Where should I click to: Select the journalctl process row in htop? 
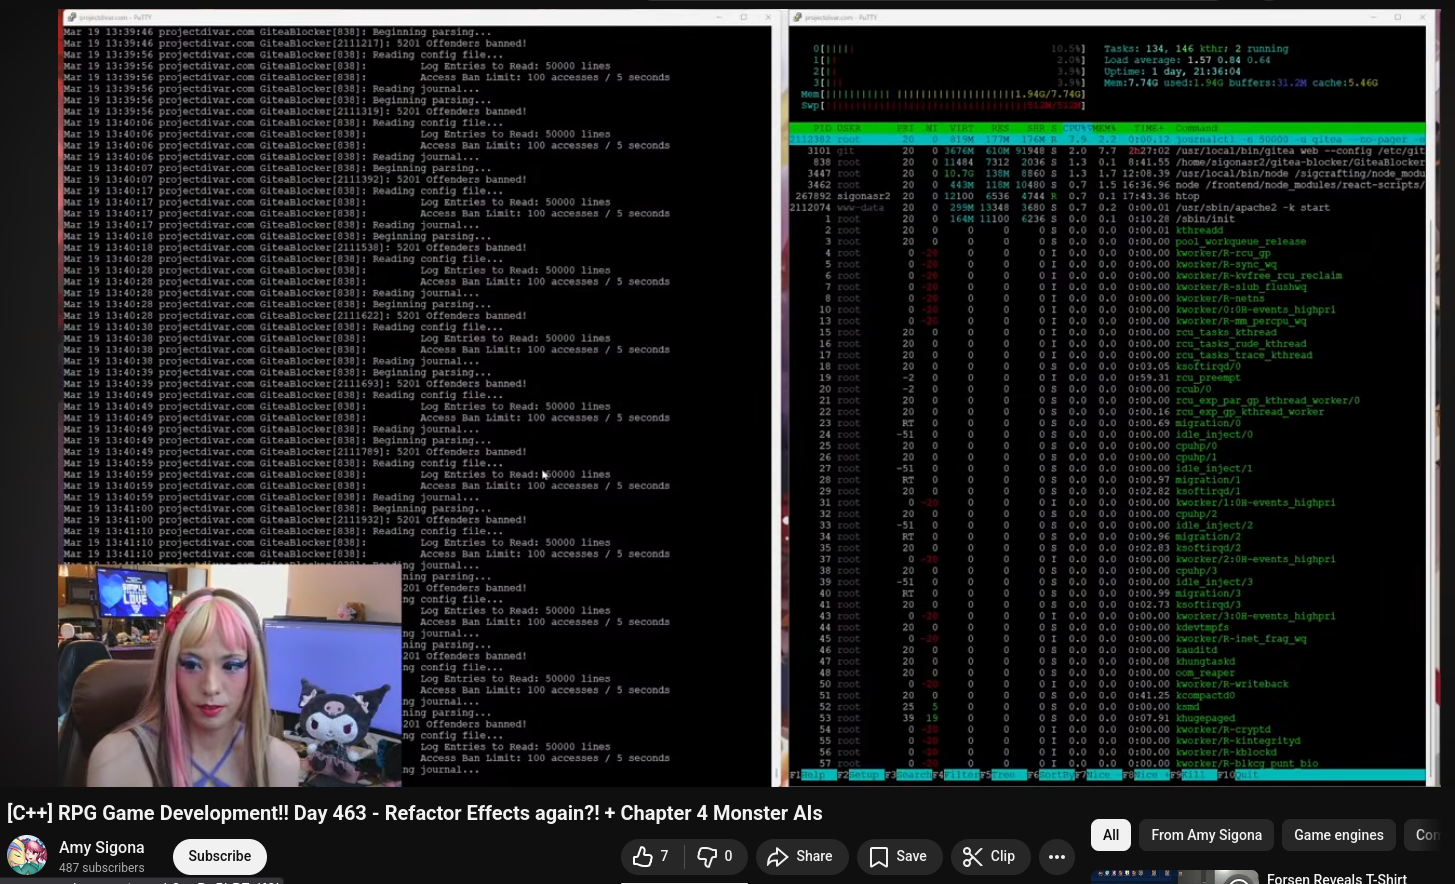click(1107, 140)
